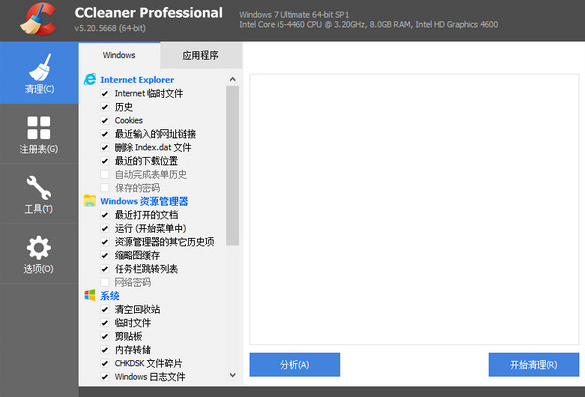The height and width of the screenshot is (397, 585).
Task: Toggle 任务栏跳转列表 checkbox
Action: [105, 269]
